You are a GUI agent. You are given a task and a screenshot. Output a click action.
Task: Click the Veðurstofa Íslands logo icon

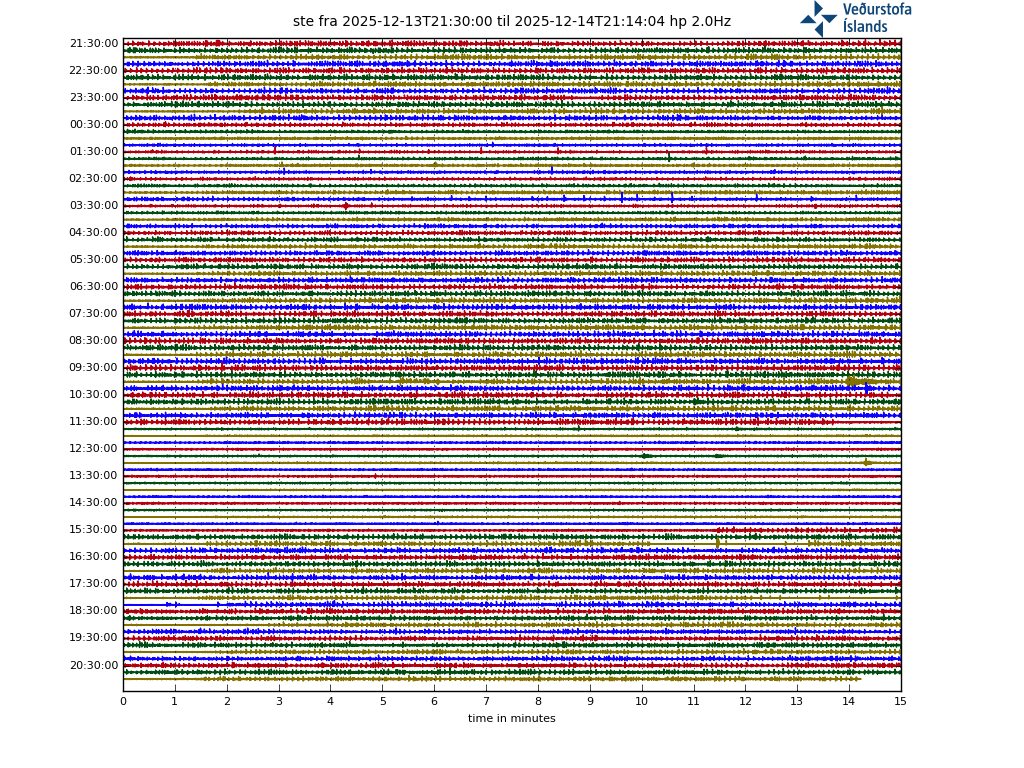click(818, 18)
